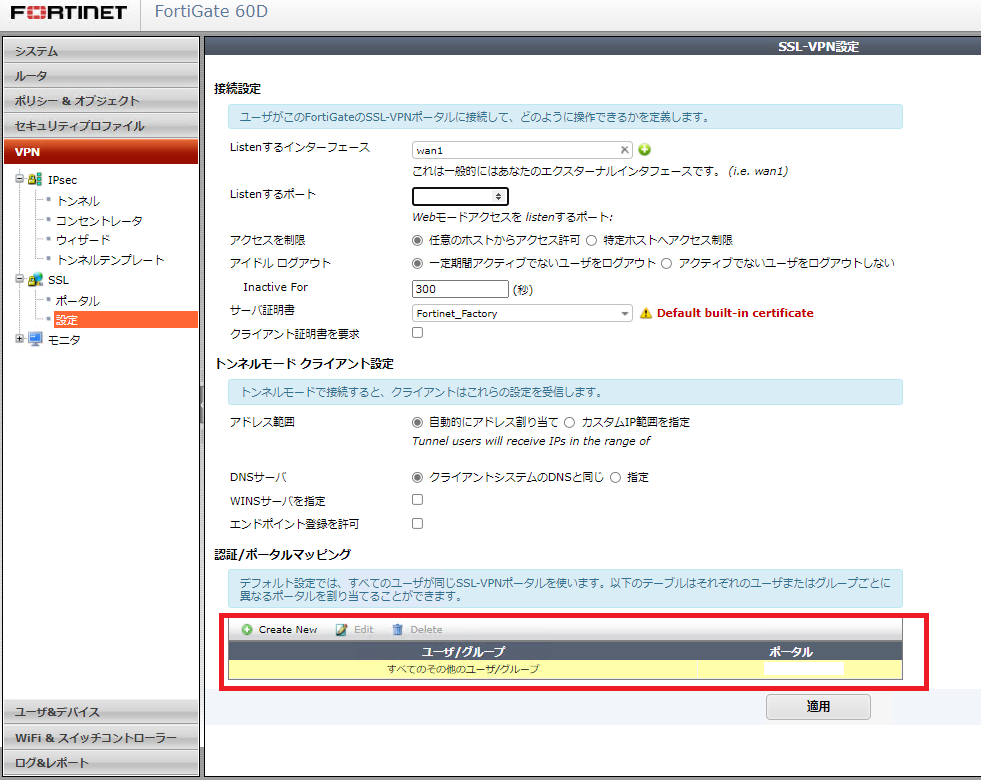Click the Default built-in certificate warning text
The image size is (981, 780).
pyautogui.click(x=735, y=313)
